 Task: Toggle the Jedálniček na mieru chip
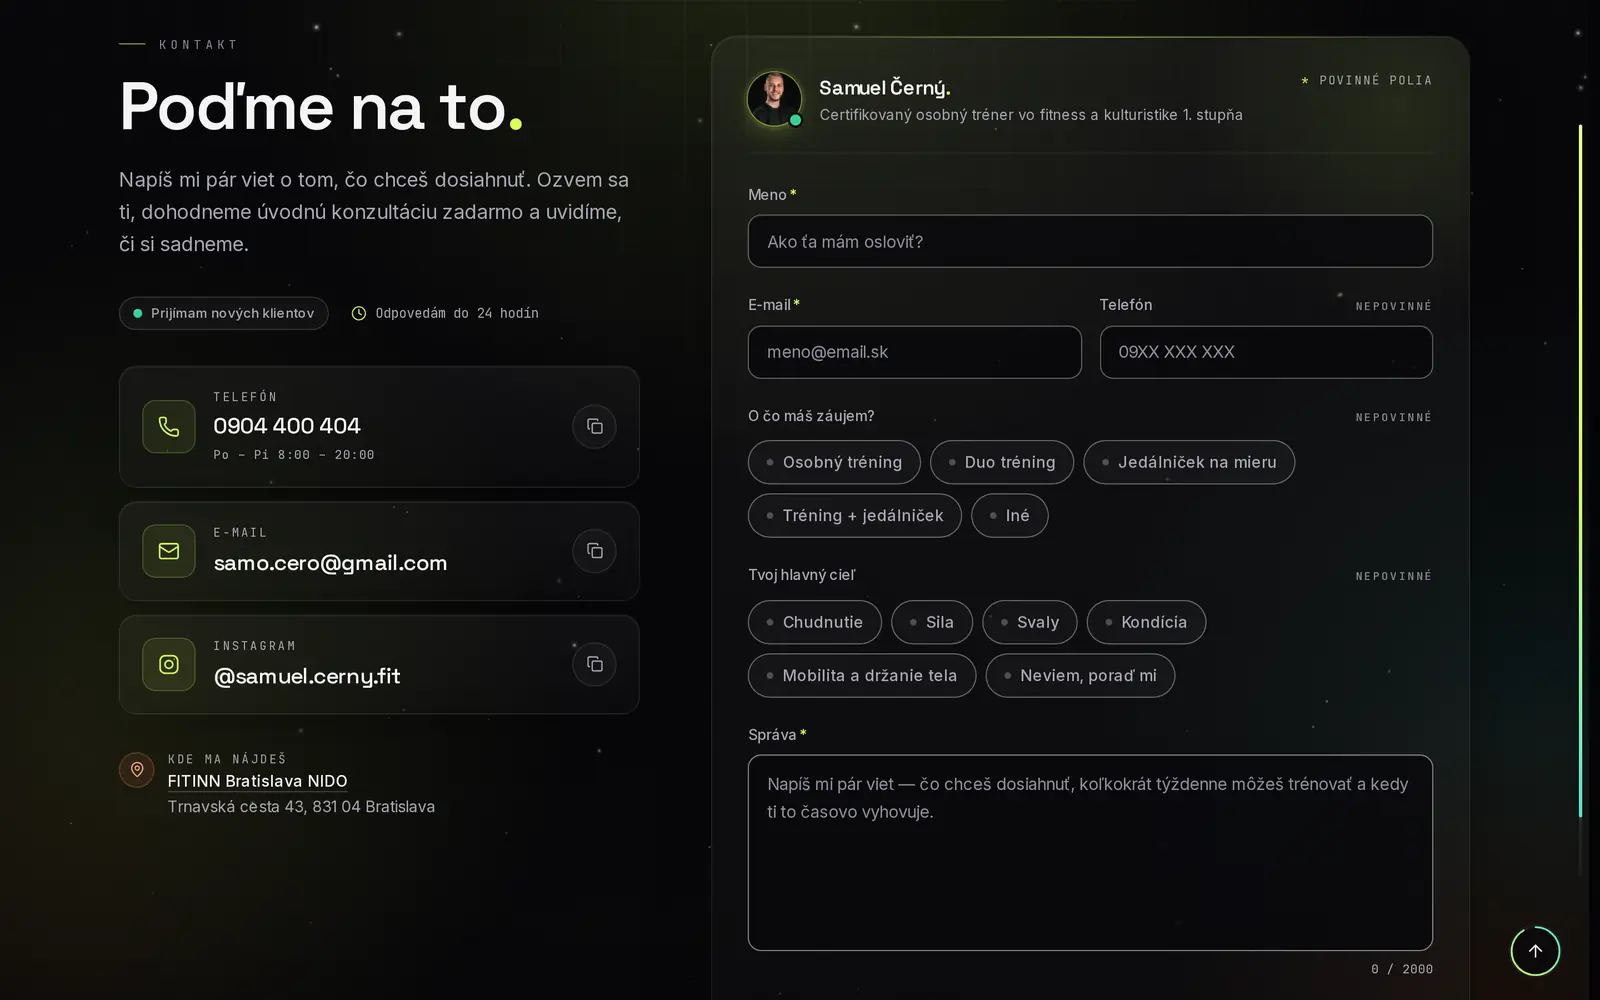point(1189,462)
